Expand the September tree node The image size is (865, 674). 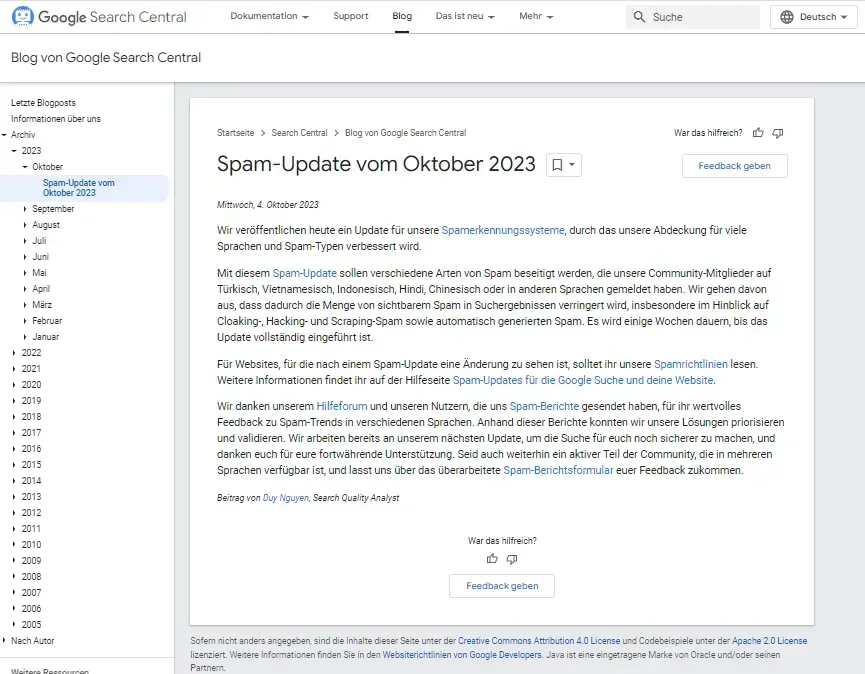point(25,208)
